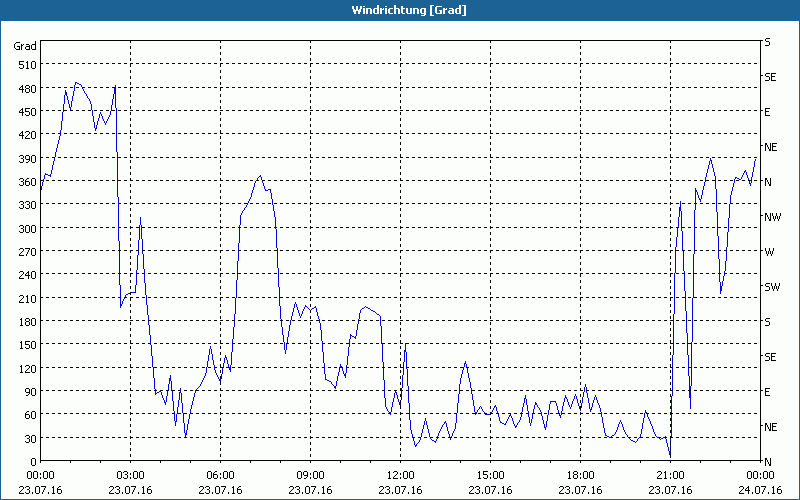The height and width of the screenshot is (500, 800).
Task: Select the NW compass label on right axis
Action: coord(771,217)
